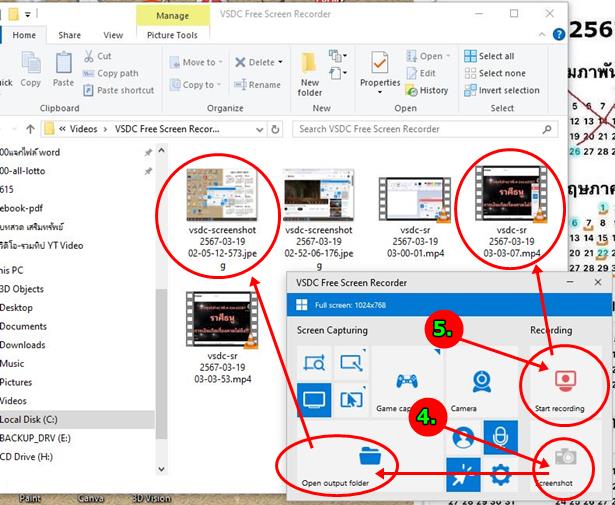This screenshot has height=505, width=615.
Task: Open ebook-pdf folder in sidebar
Action: click(x=22, y=208)
